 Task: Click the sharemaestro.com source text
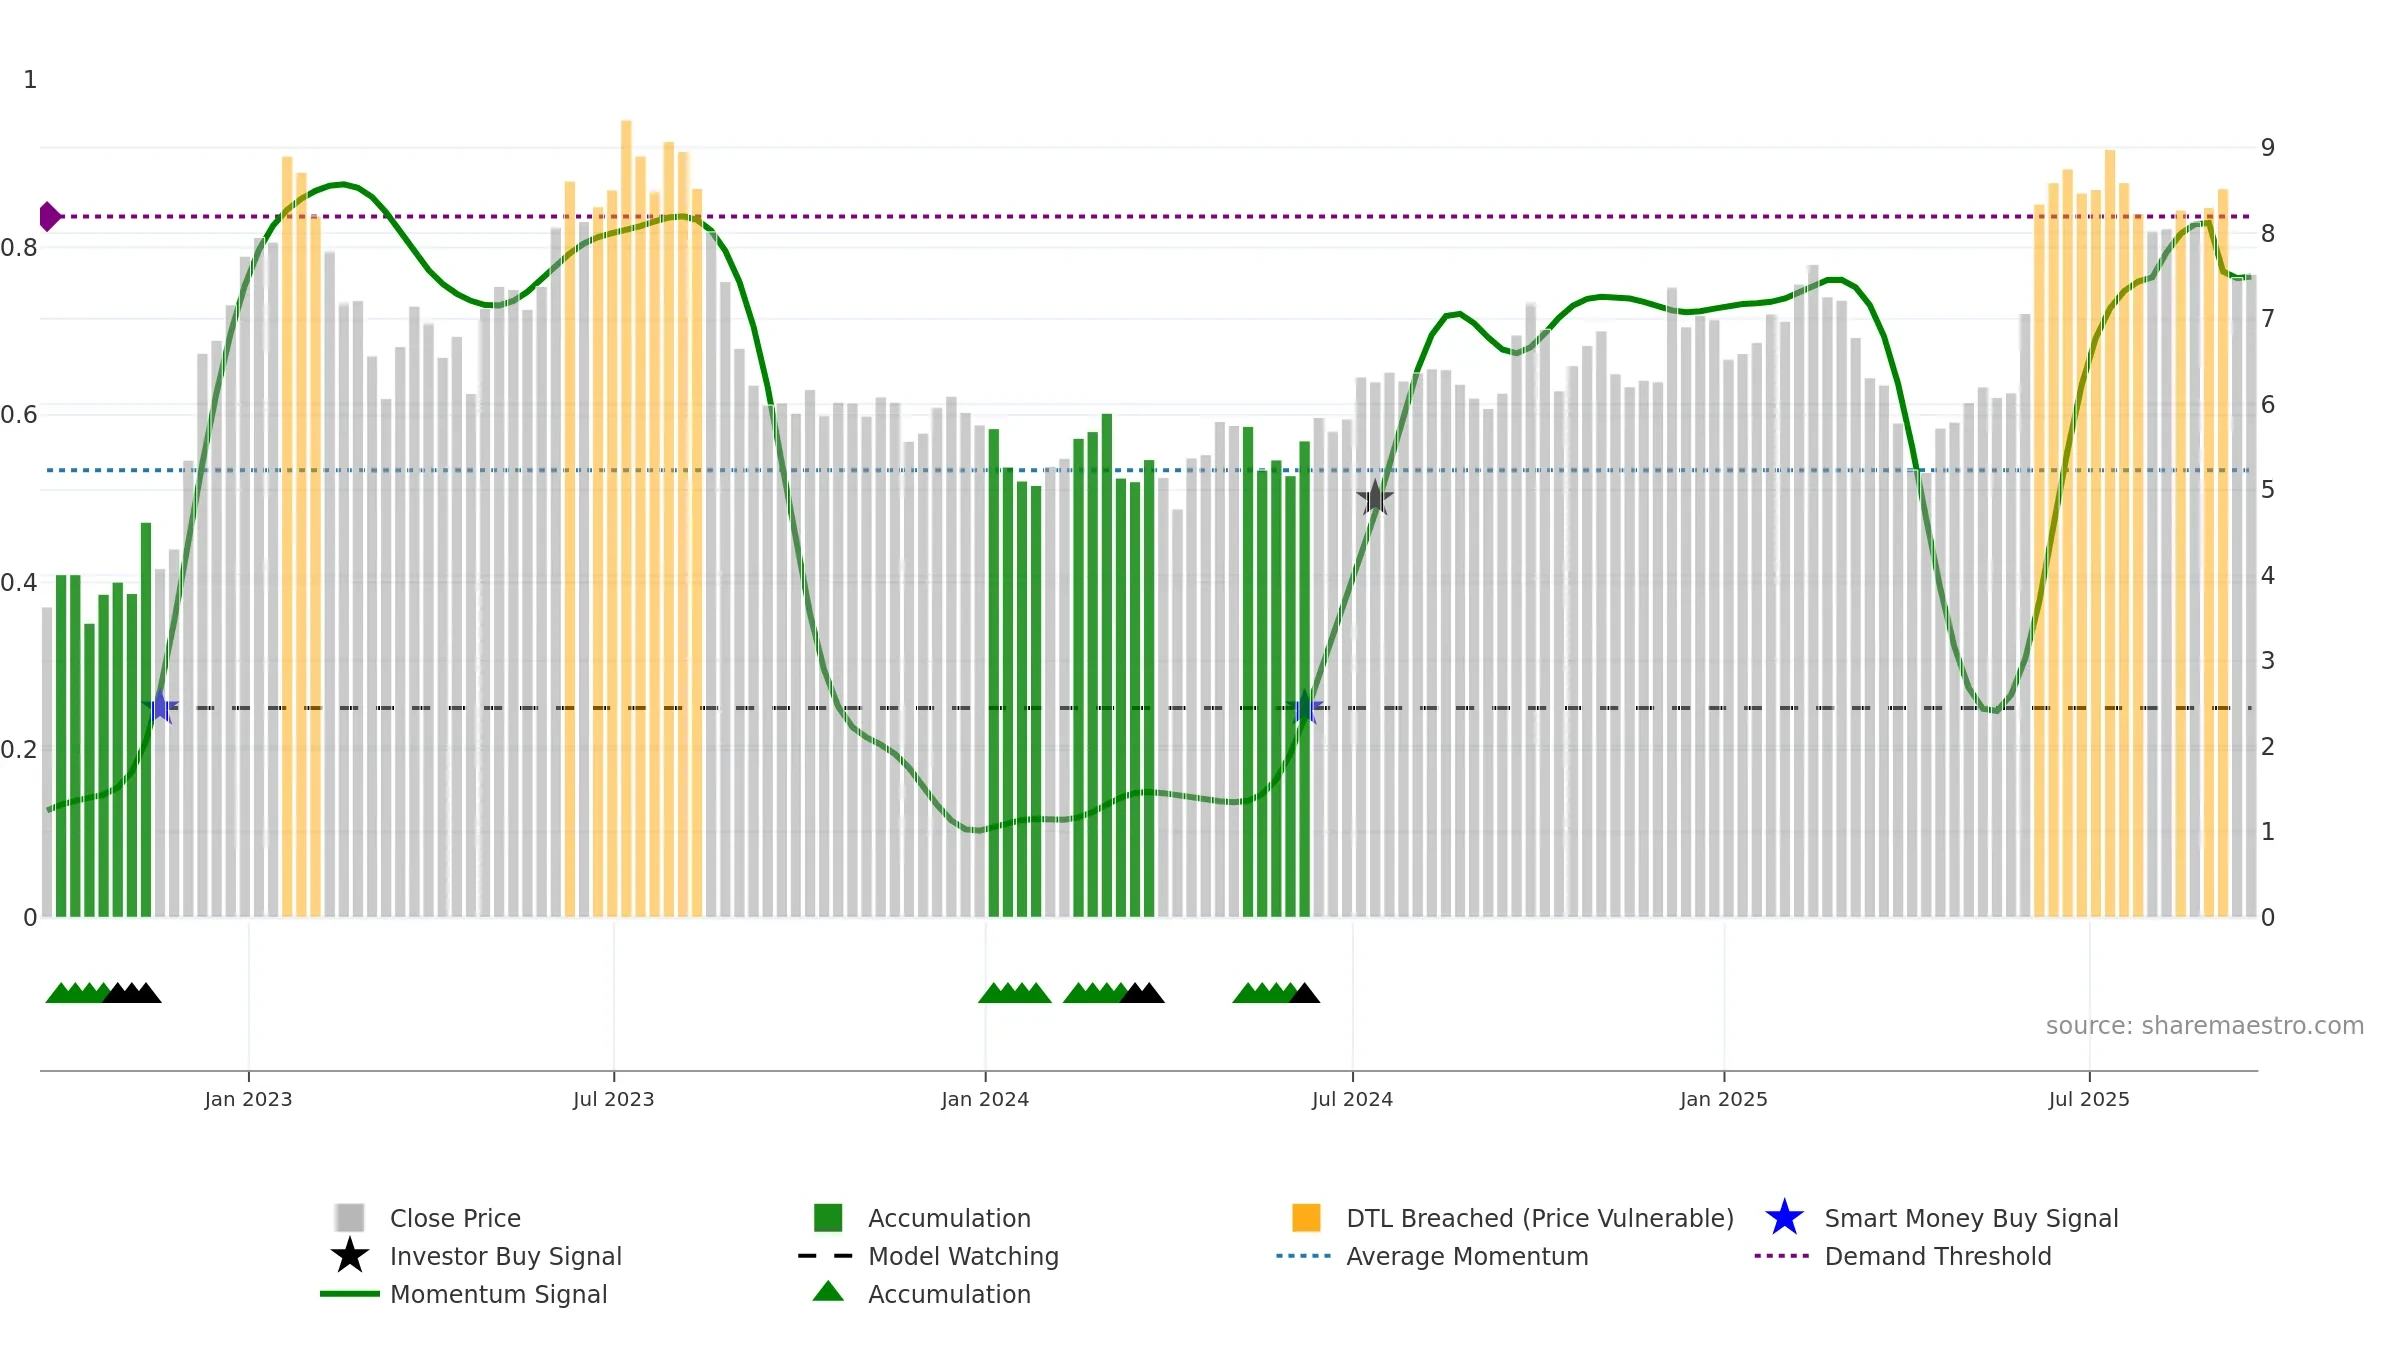tap(2204, 1026)
